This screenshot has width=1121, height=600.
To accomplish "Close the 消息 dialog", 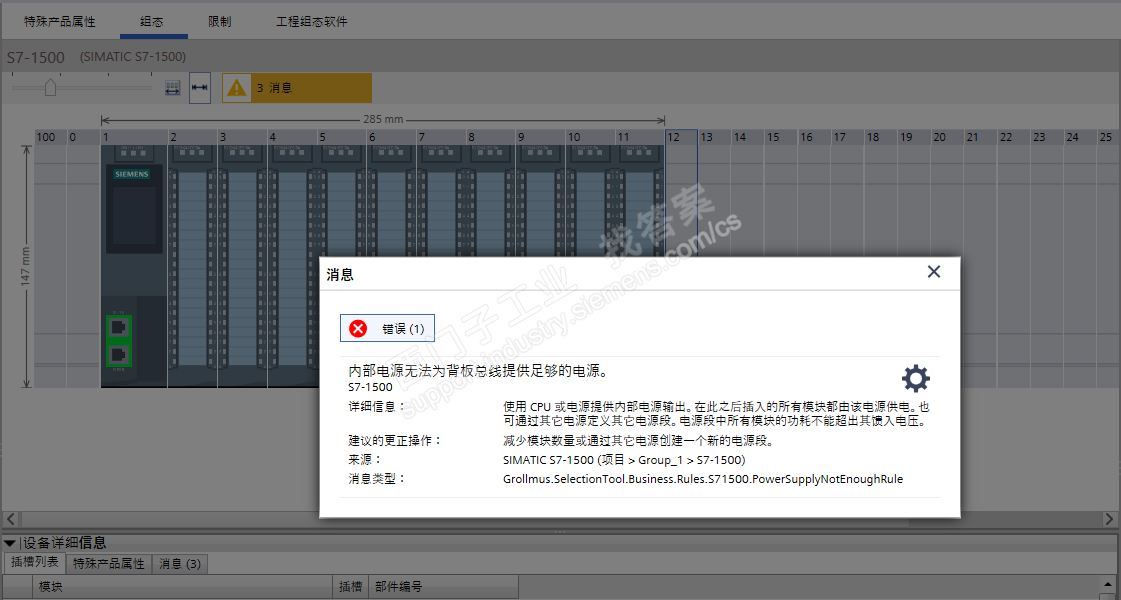I will 934,272.
